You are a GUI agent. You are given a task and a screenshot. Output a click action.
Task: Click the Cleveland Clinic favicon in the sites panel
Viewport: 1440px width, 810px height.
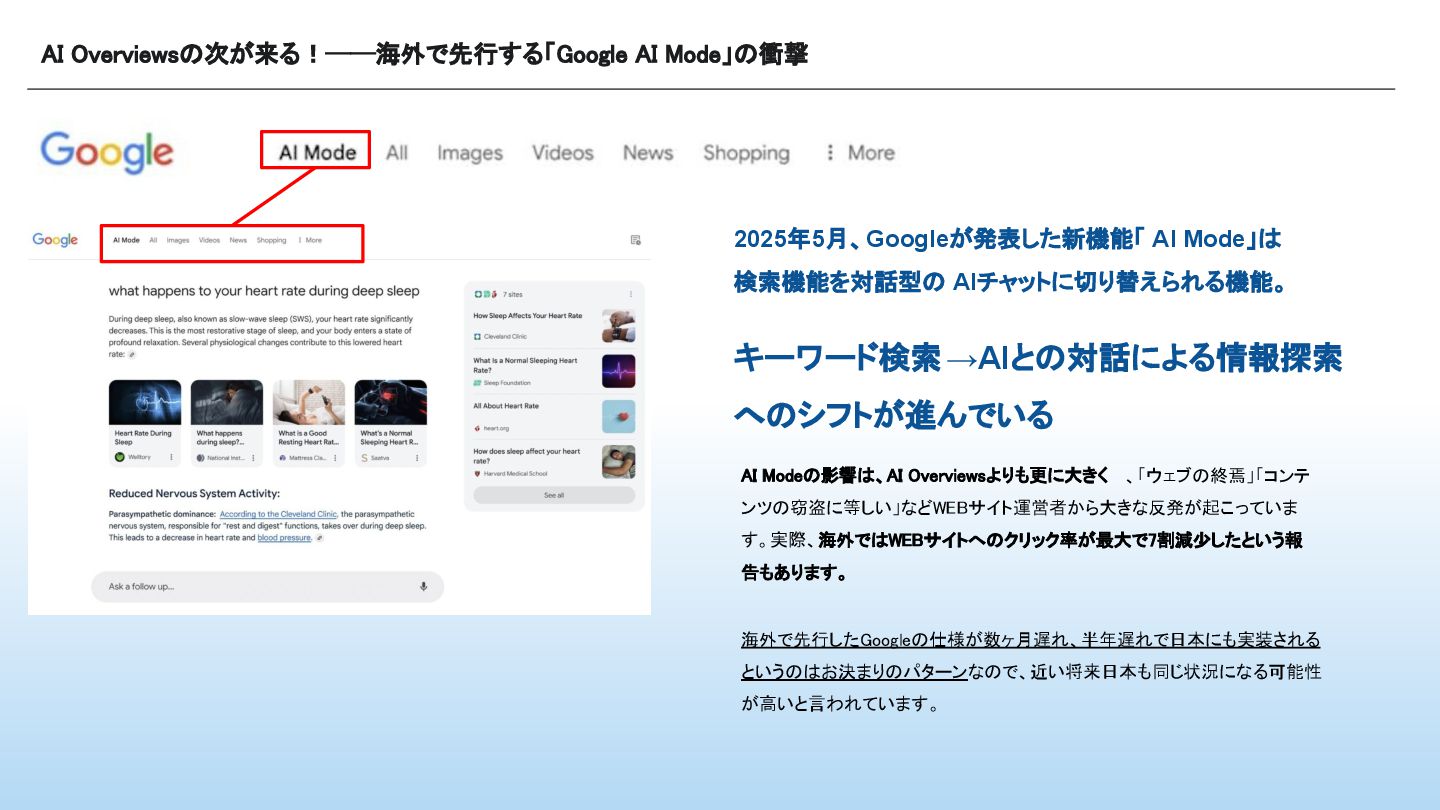click(x=478, y=337)
